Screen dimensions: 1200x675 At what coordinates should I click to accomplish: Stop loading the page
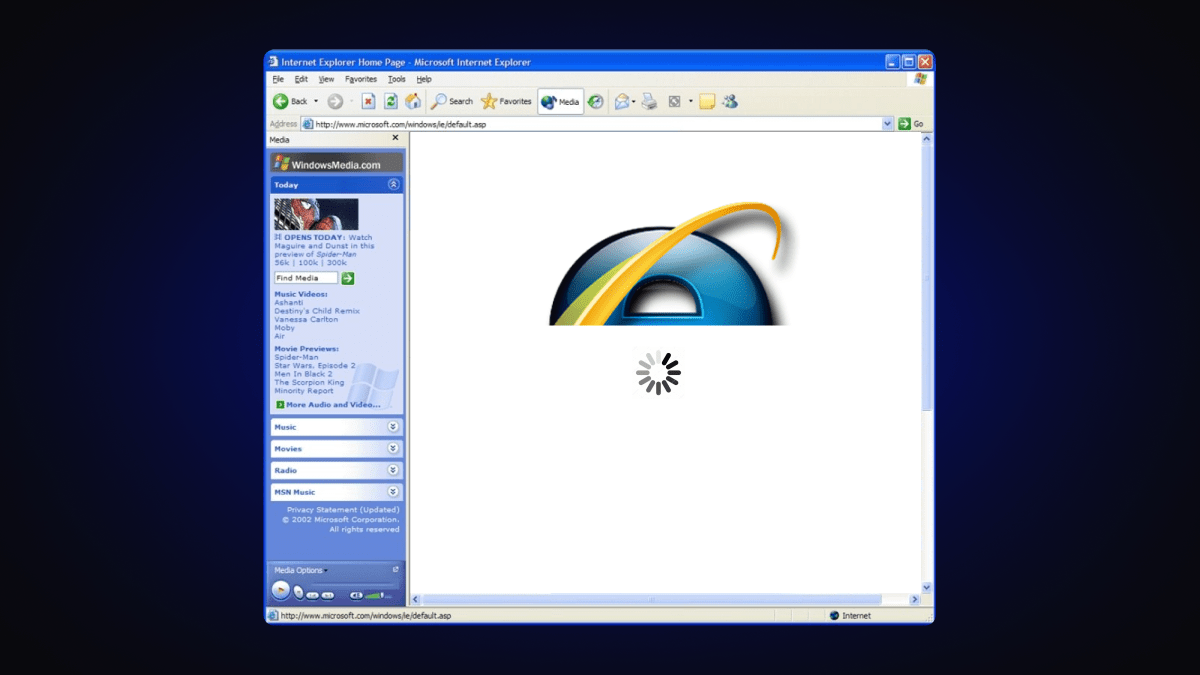pos(368,101)
